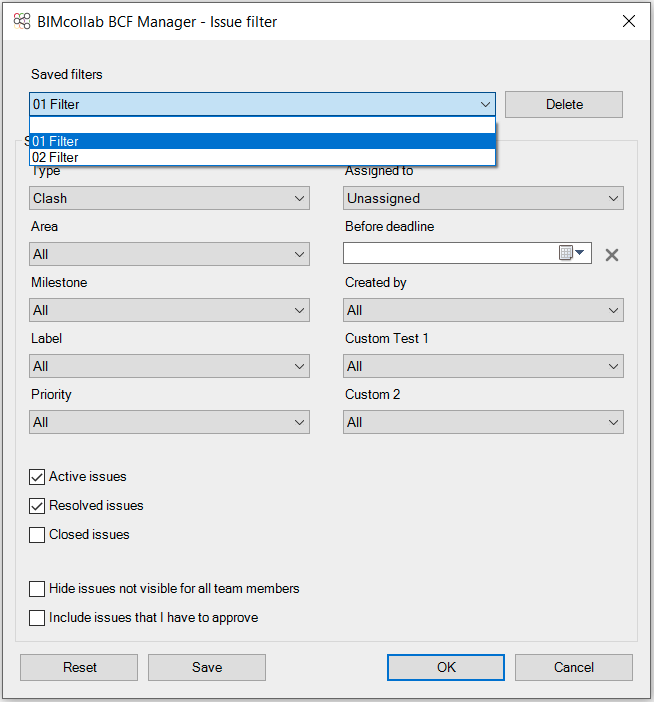
Task: Choose 02 Filter from the dropdown list
Action: pos(262,157)
